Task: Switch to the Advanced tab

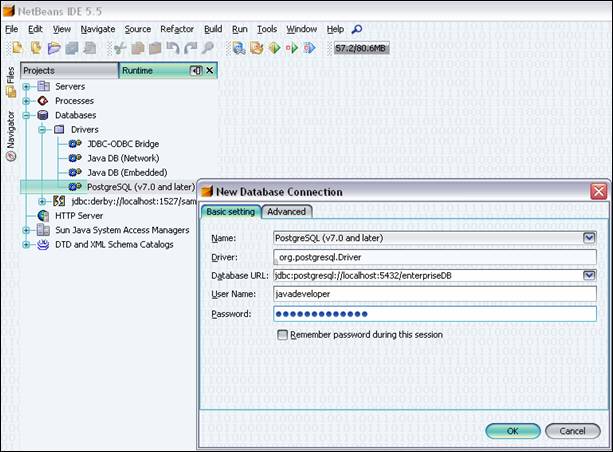Action: click(x=287, y=212)
